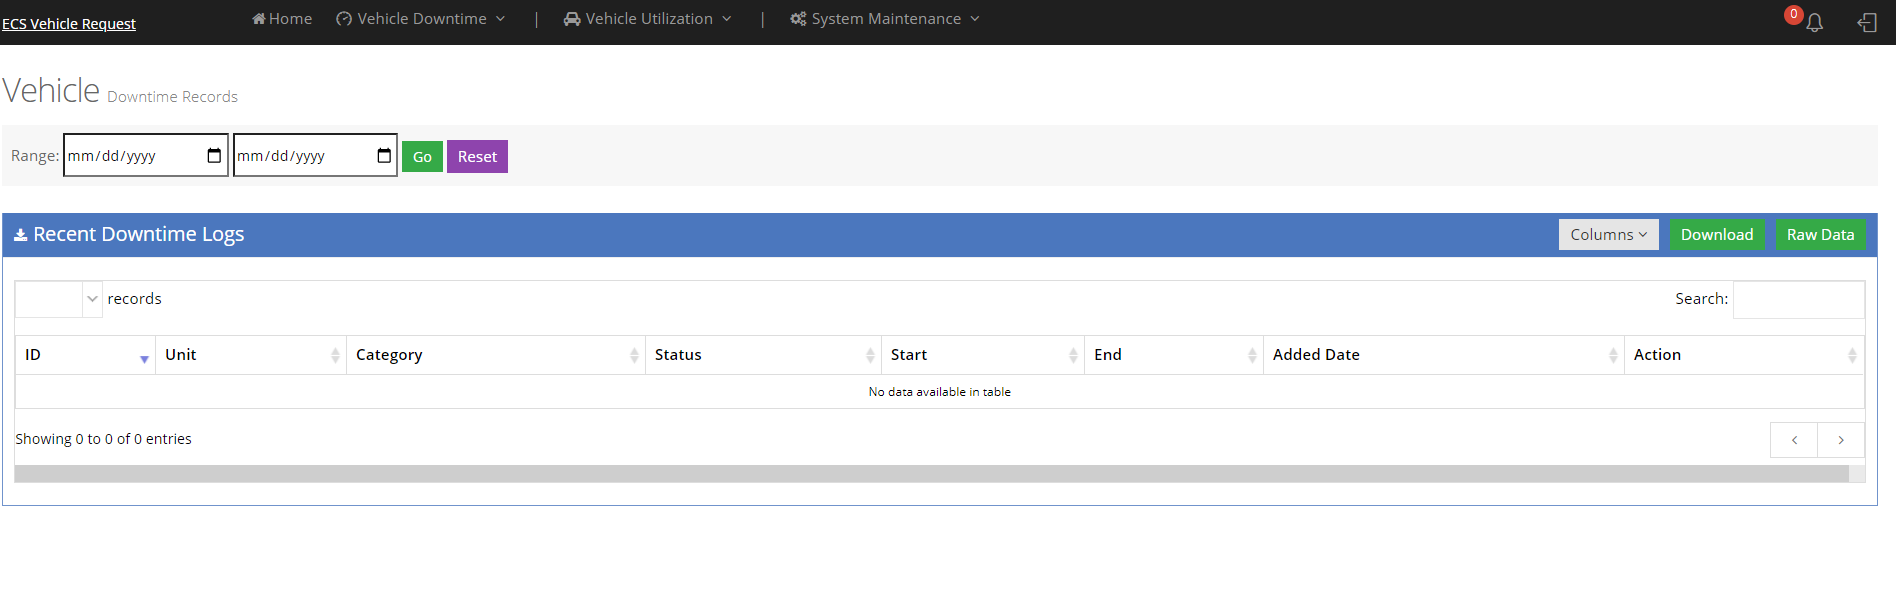
Task: Click the horizontal scrollbar under the table
Action: tap(930, 474)
